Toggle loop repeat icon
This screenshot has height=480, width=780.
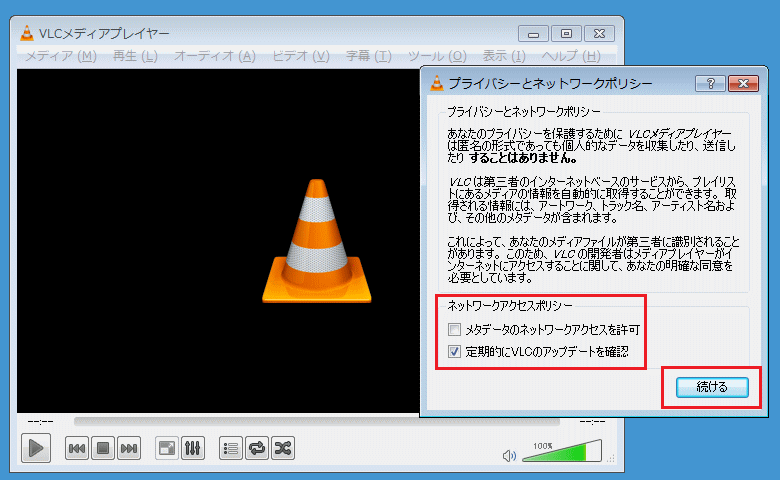point(257,449)
